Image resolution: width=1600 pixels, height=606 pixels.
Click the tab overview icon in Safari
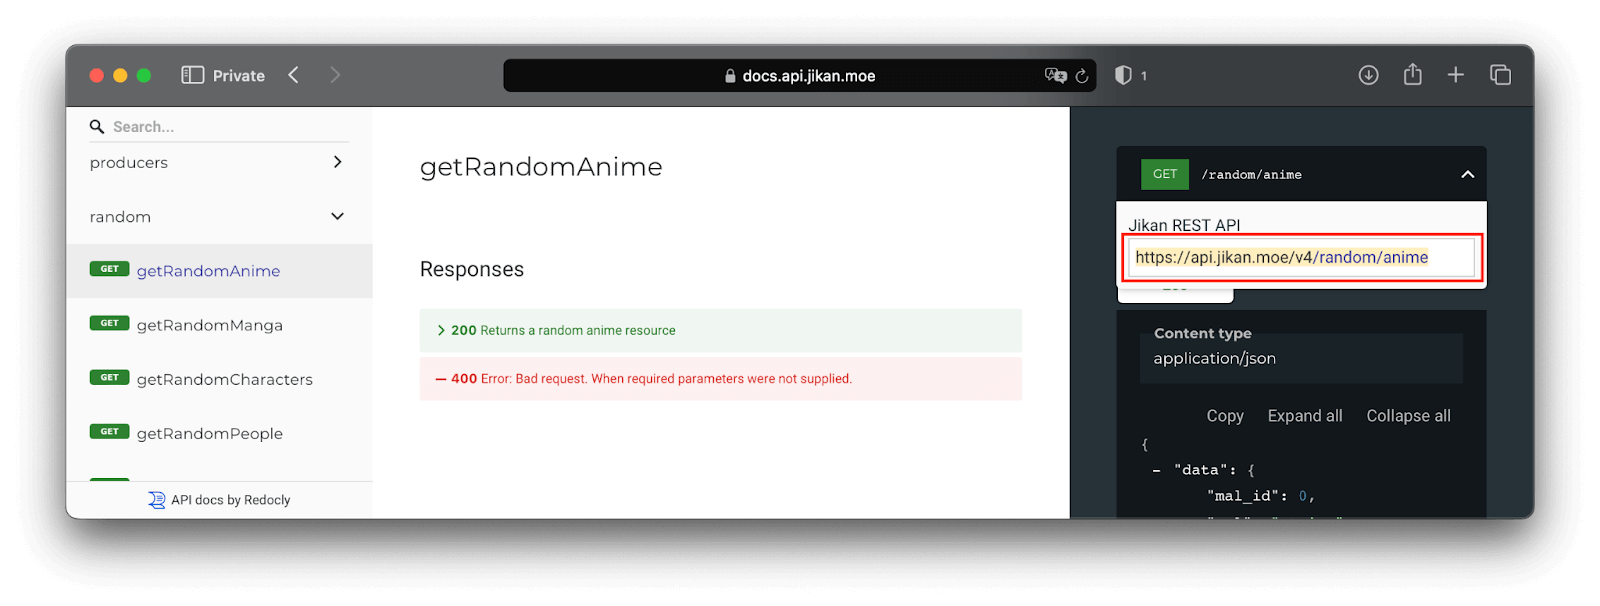(1500, 74)
